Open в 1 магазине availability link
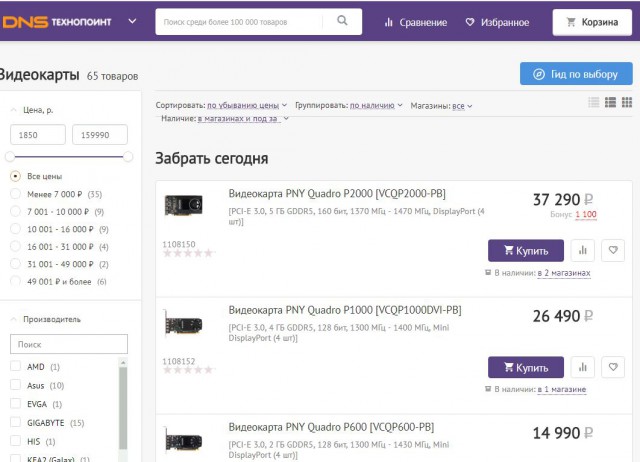The height and width of the screenshot is (462, 640). [x=562, y=389]
